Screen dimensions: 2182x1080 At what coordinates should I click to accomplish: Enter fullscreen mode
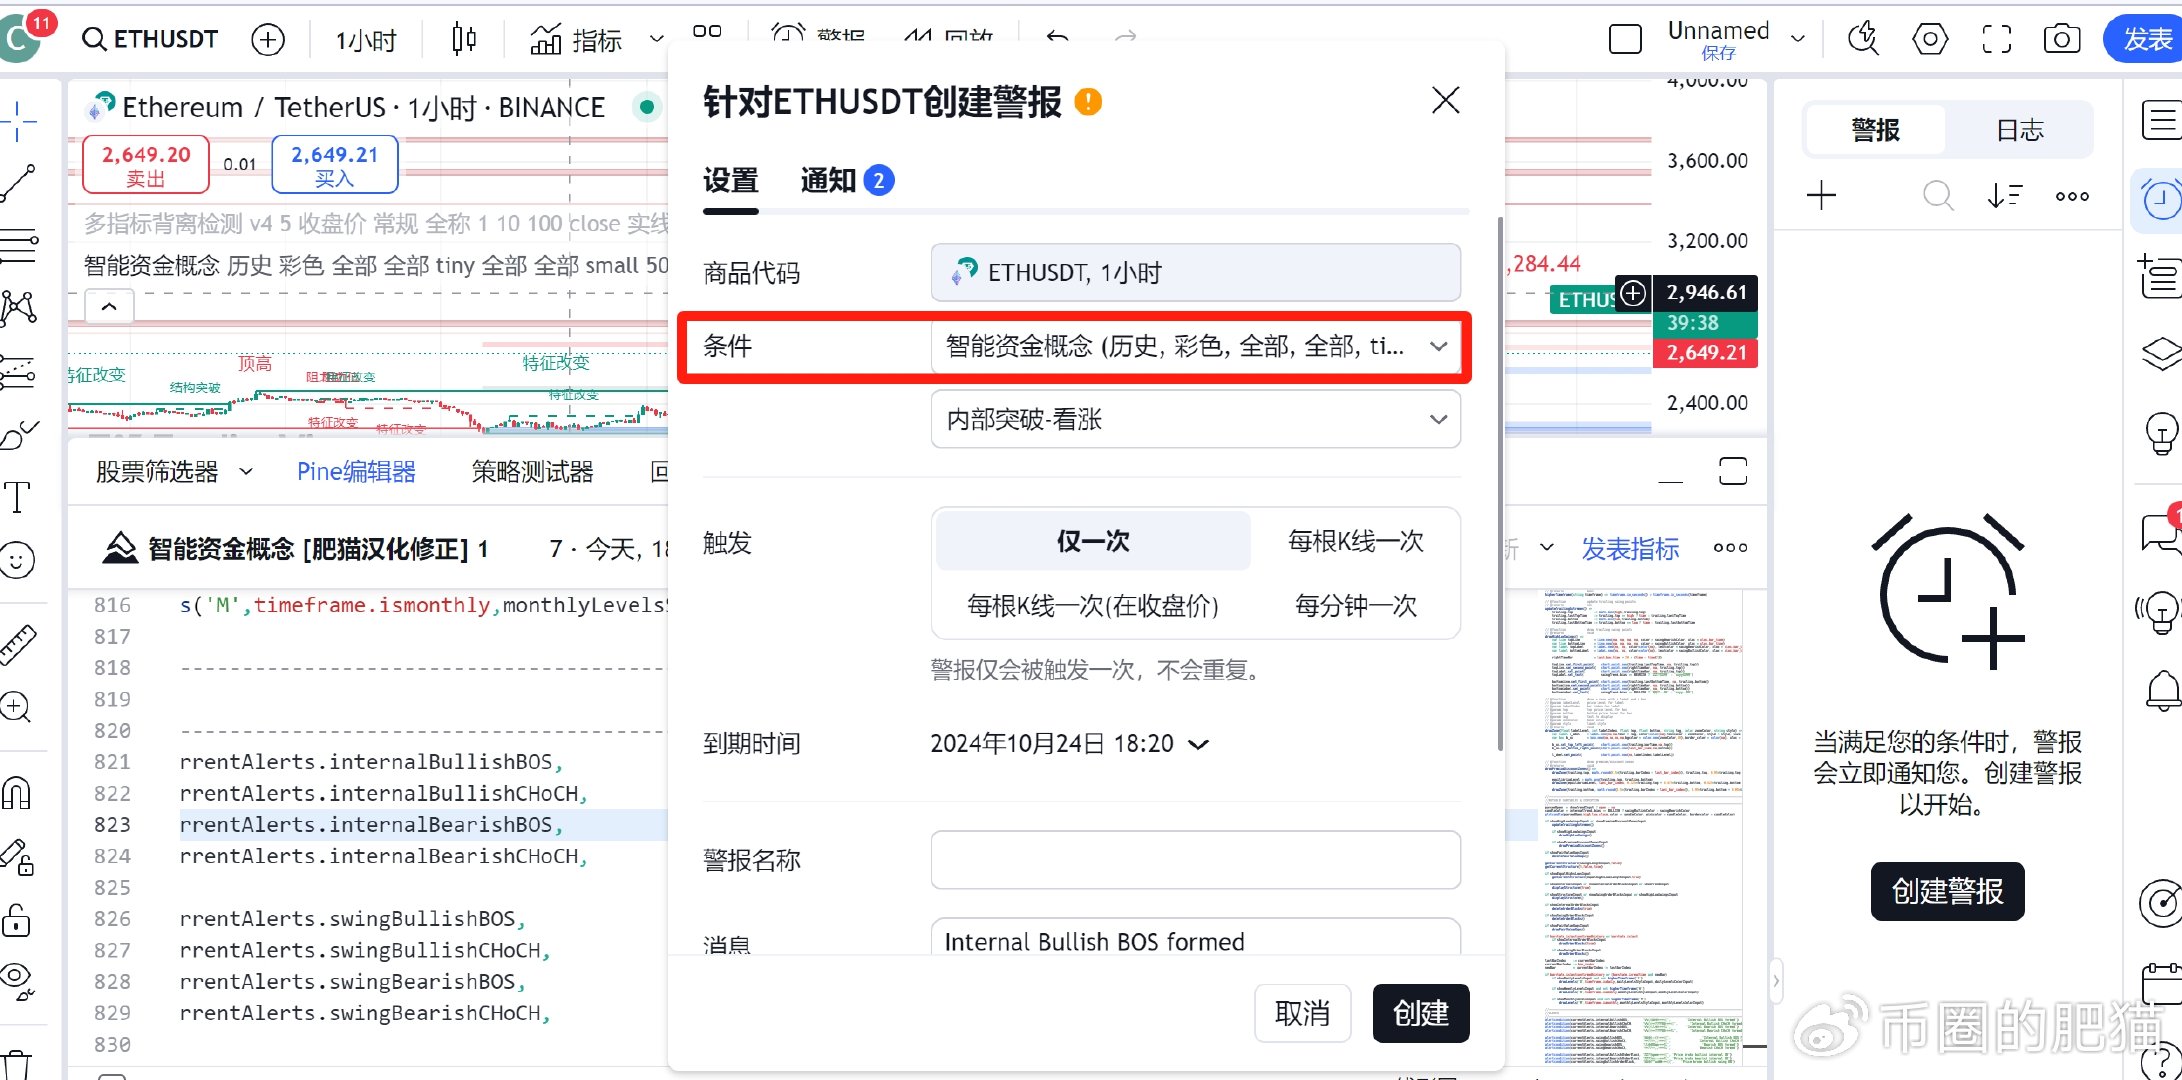click(1997, 39)
